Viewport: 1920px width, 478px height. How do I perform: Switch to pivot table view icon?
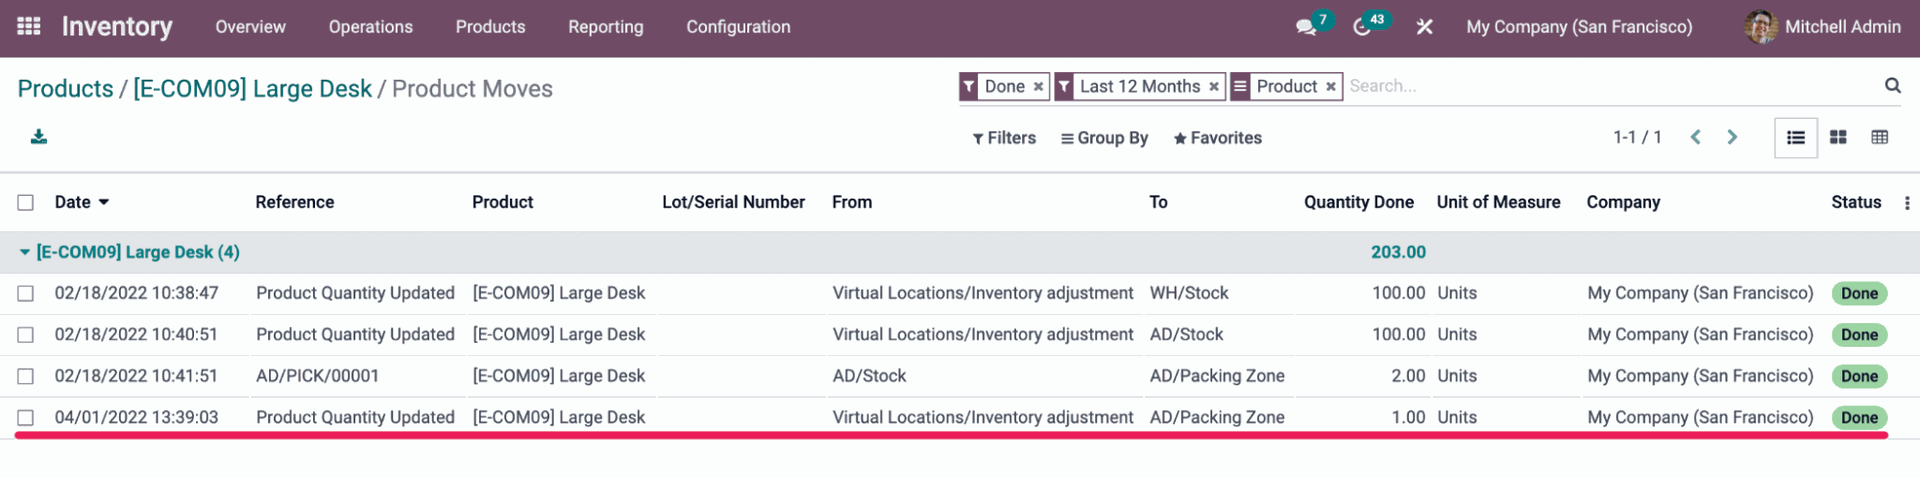pos(1880,138)
